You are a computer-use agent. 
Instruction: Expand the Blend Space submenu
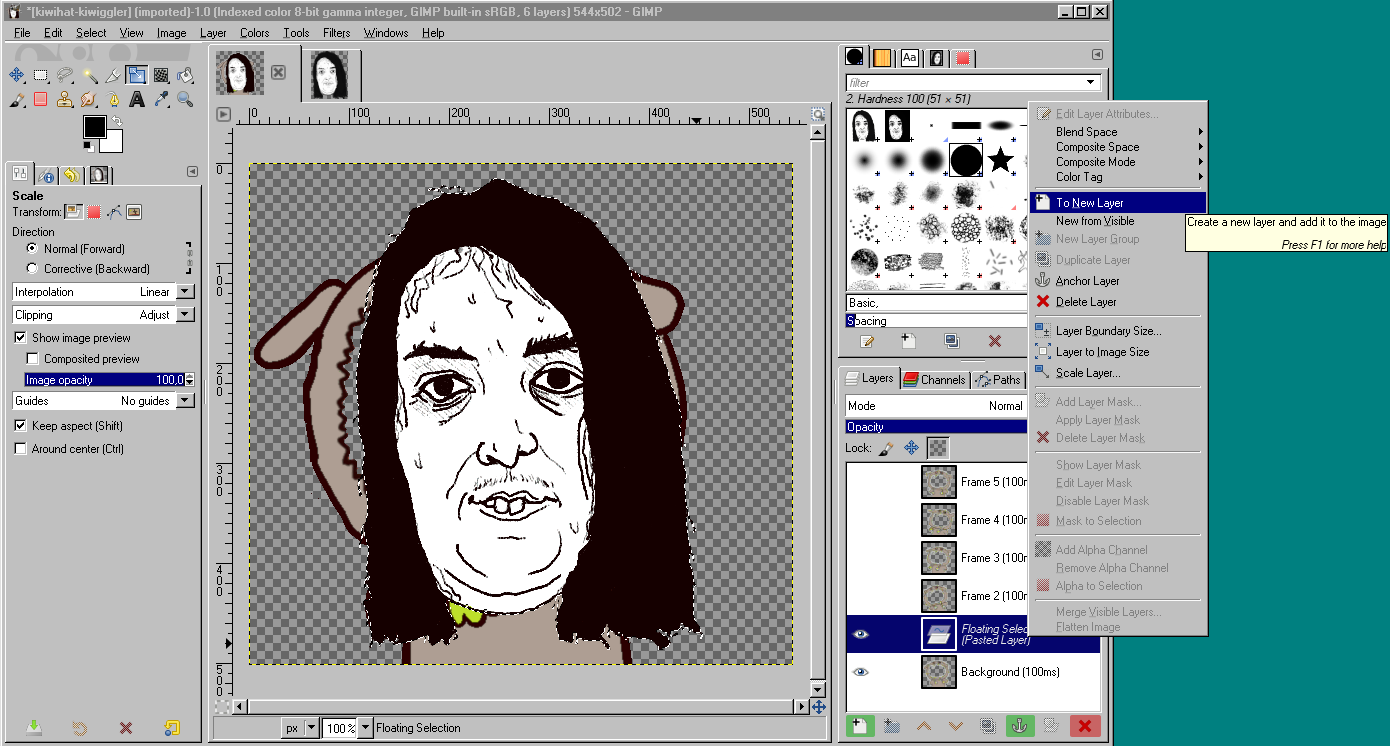tap(1118, 132)
